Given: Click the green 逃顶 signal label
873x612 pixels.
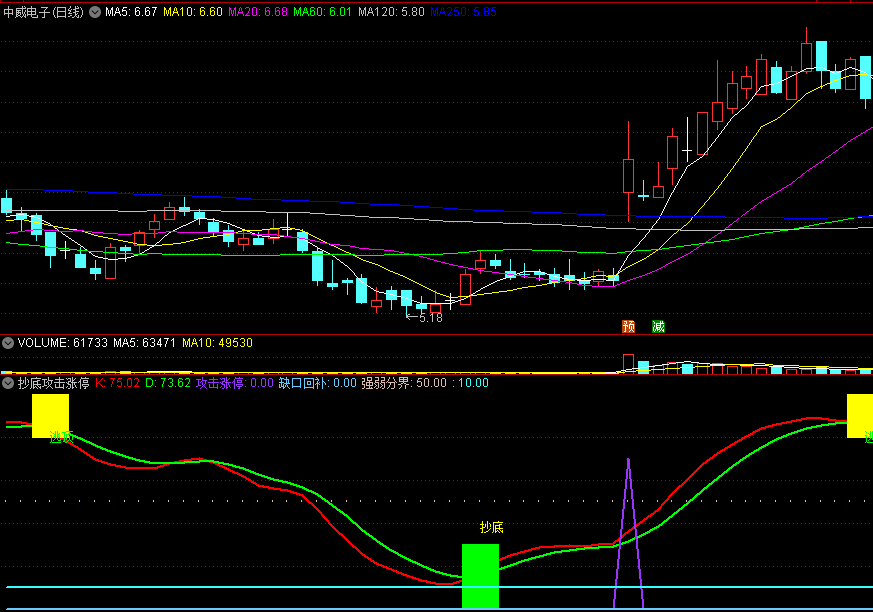Looking at the screenshot, I should pyautogui.click(x=61, y=437).
